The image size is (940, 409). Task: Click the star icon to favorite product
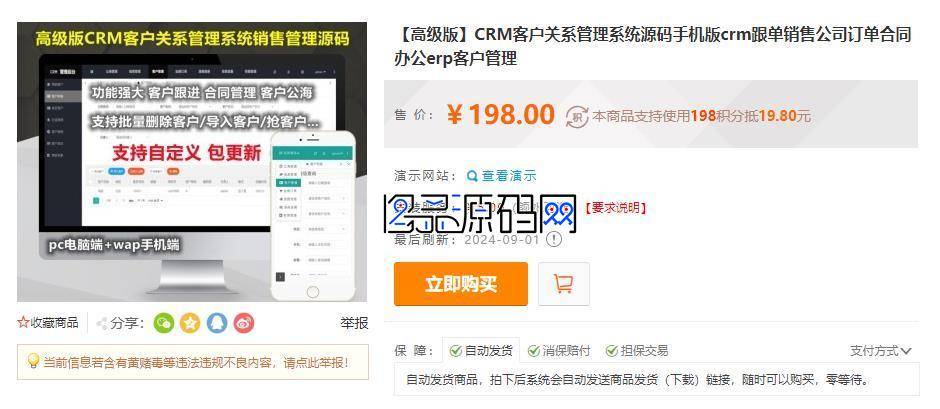(x=23, y=323)
